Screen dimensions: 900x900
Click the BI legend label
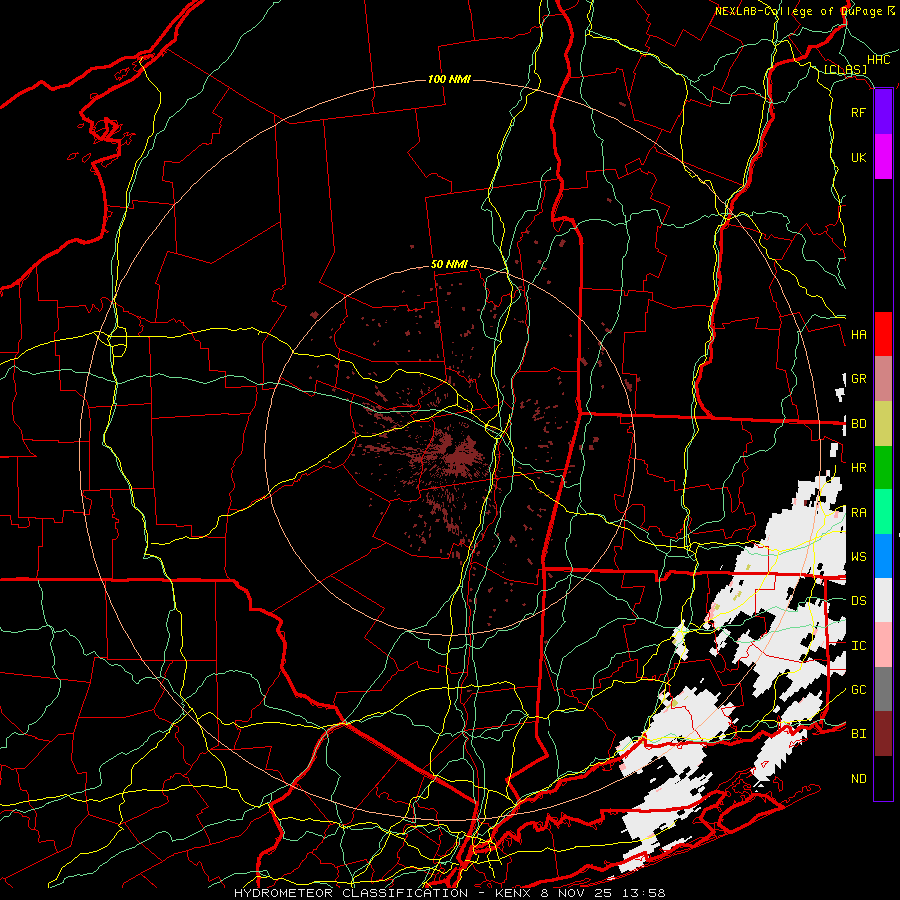858,734
